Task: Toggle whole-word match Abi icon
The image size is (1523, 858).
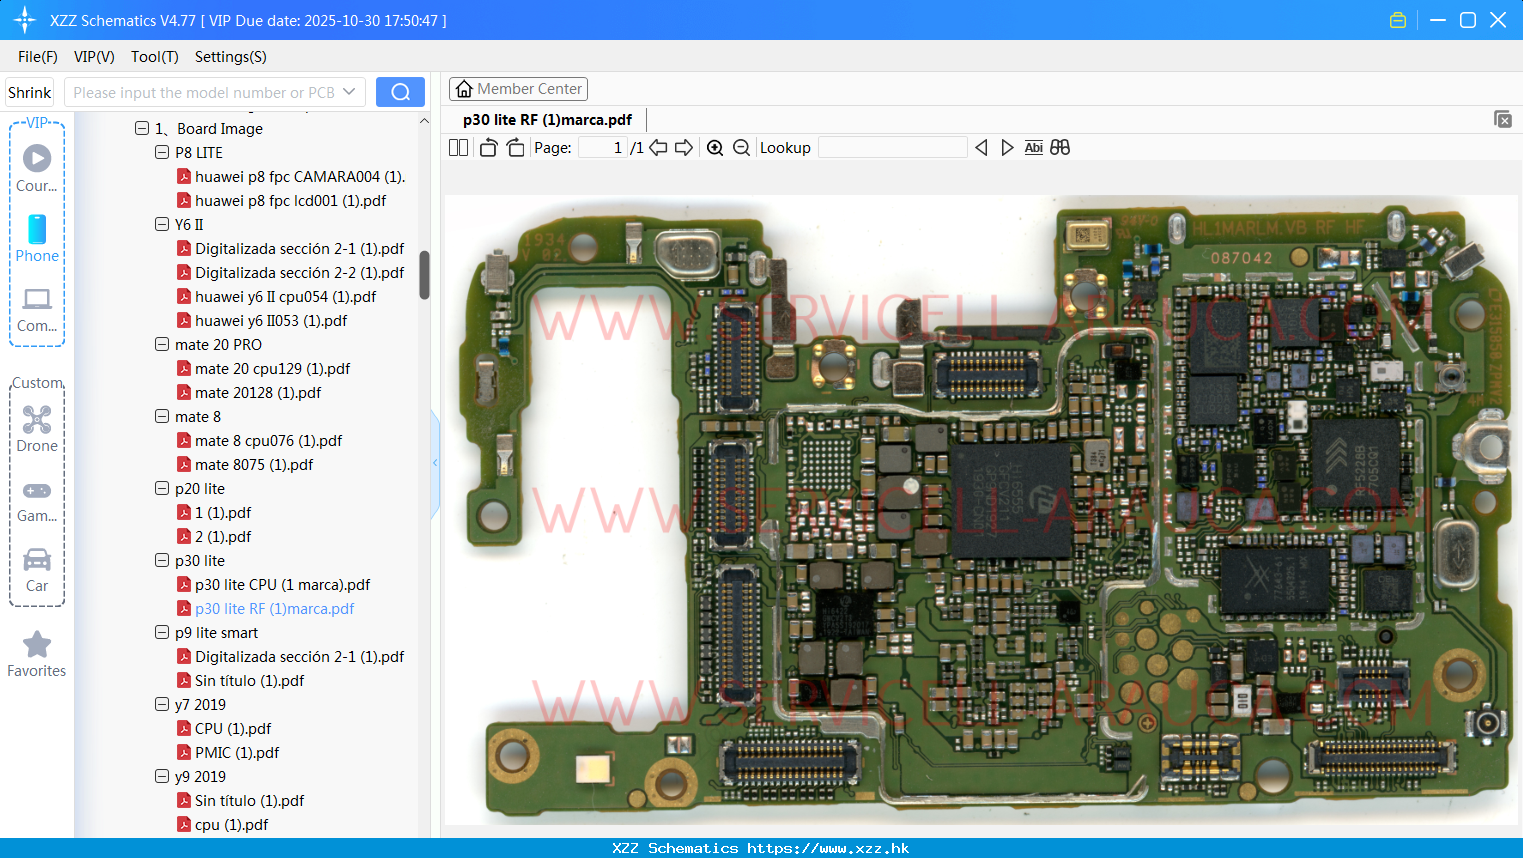Action: coord(1034,147)
